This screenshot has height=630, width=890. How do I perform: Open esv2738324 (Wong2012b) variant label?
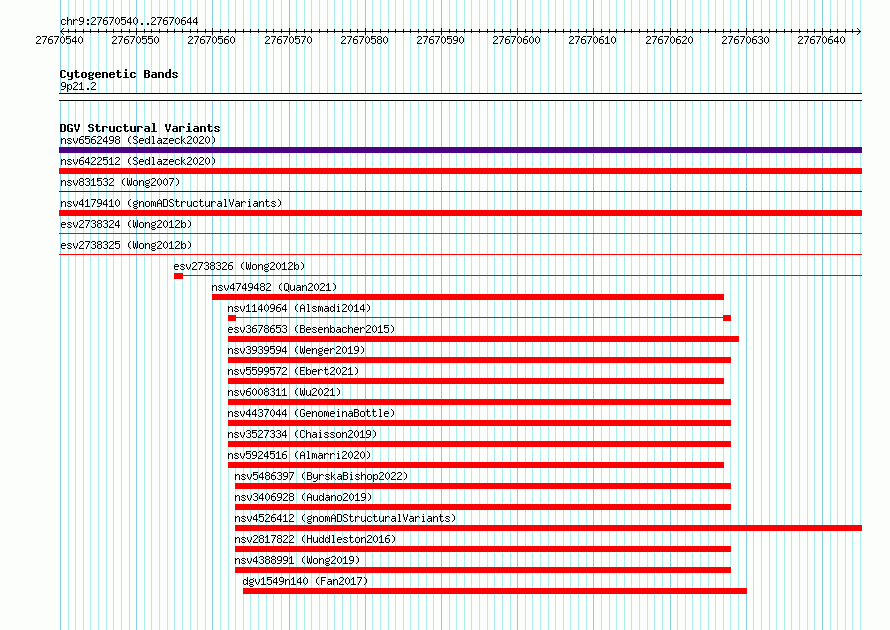[126, 224]
